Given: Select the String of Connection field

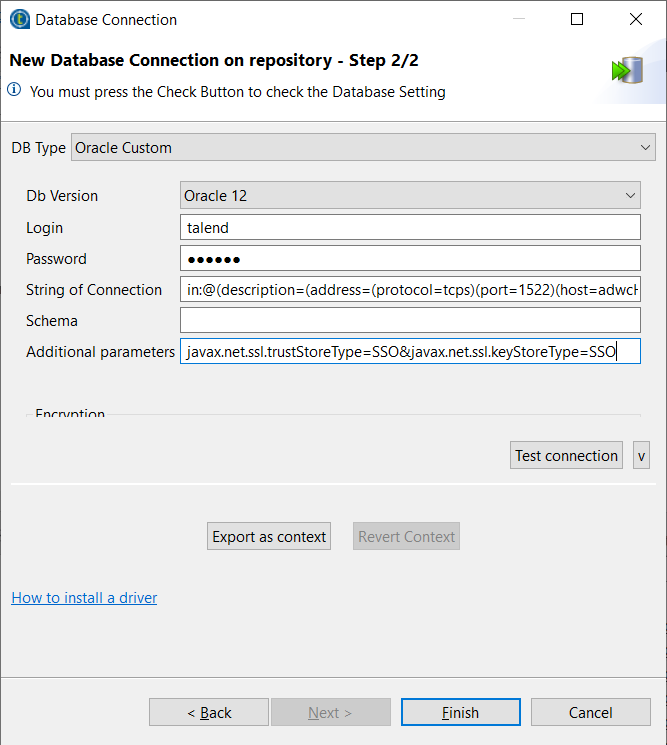Looking at the screenshot, I should pyautogui.click(x=410, y=290).
